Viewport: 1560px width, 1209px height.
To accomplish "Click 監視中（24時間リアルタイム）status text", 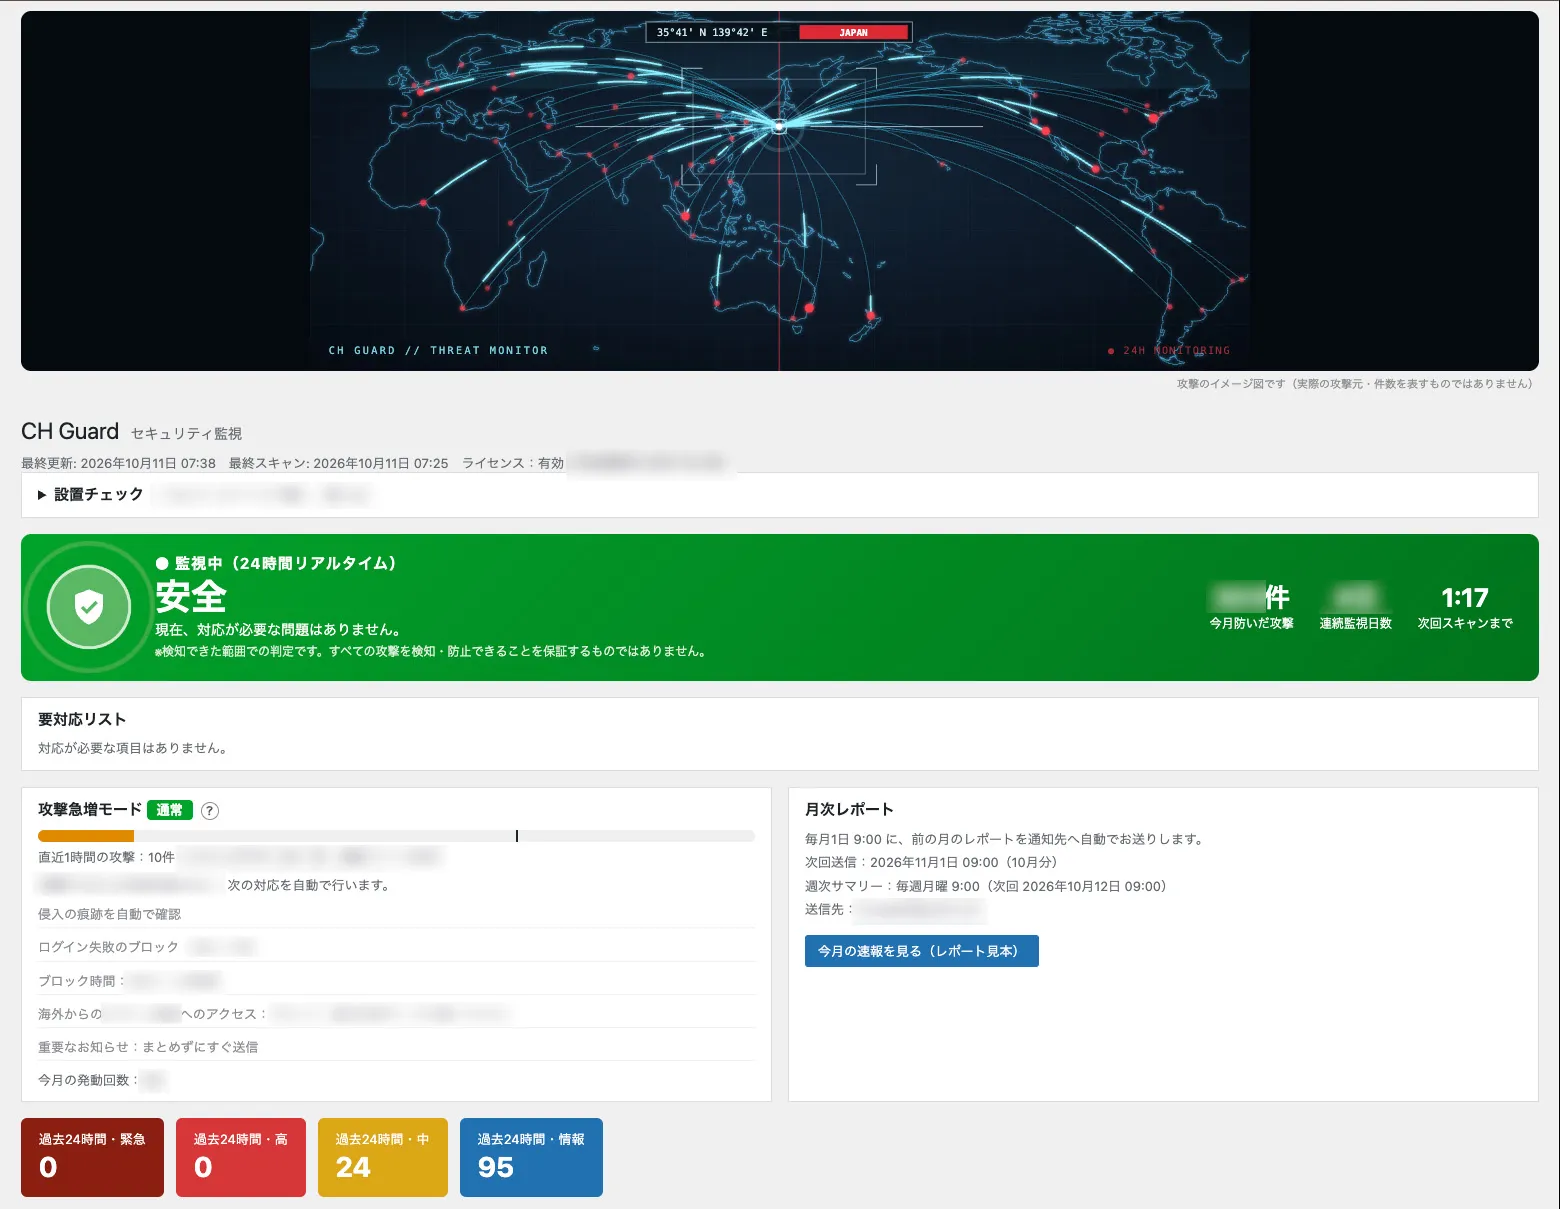I will click(277, 564).
